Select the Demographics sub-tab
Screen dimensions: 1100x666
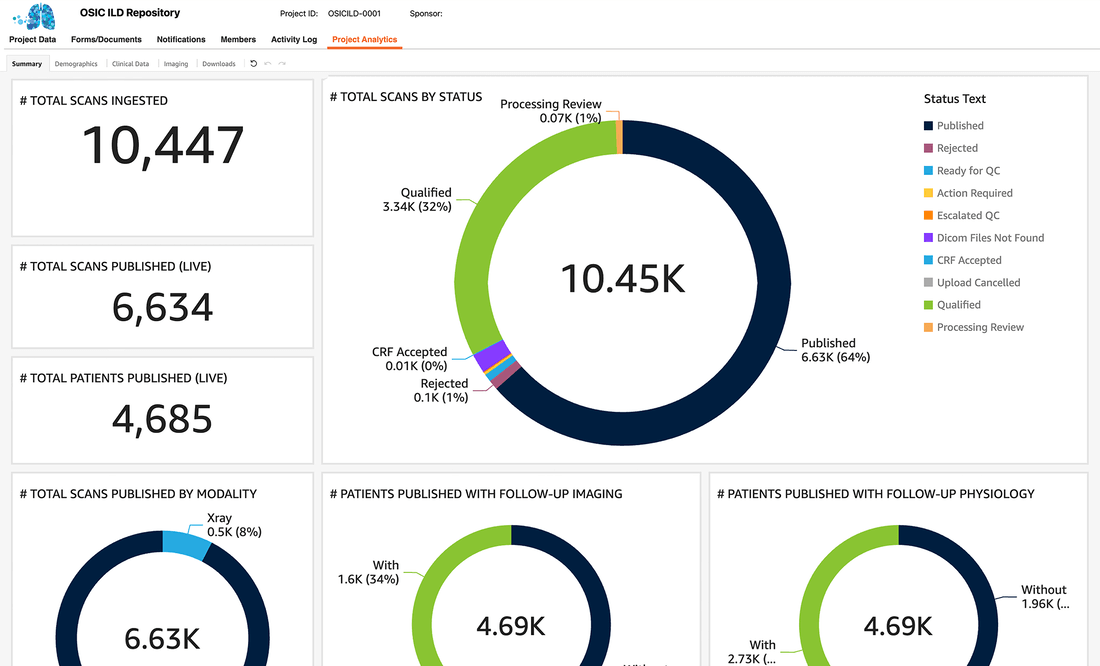tap(76, 64)
